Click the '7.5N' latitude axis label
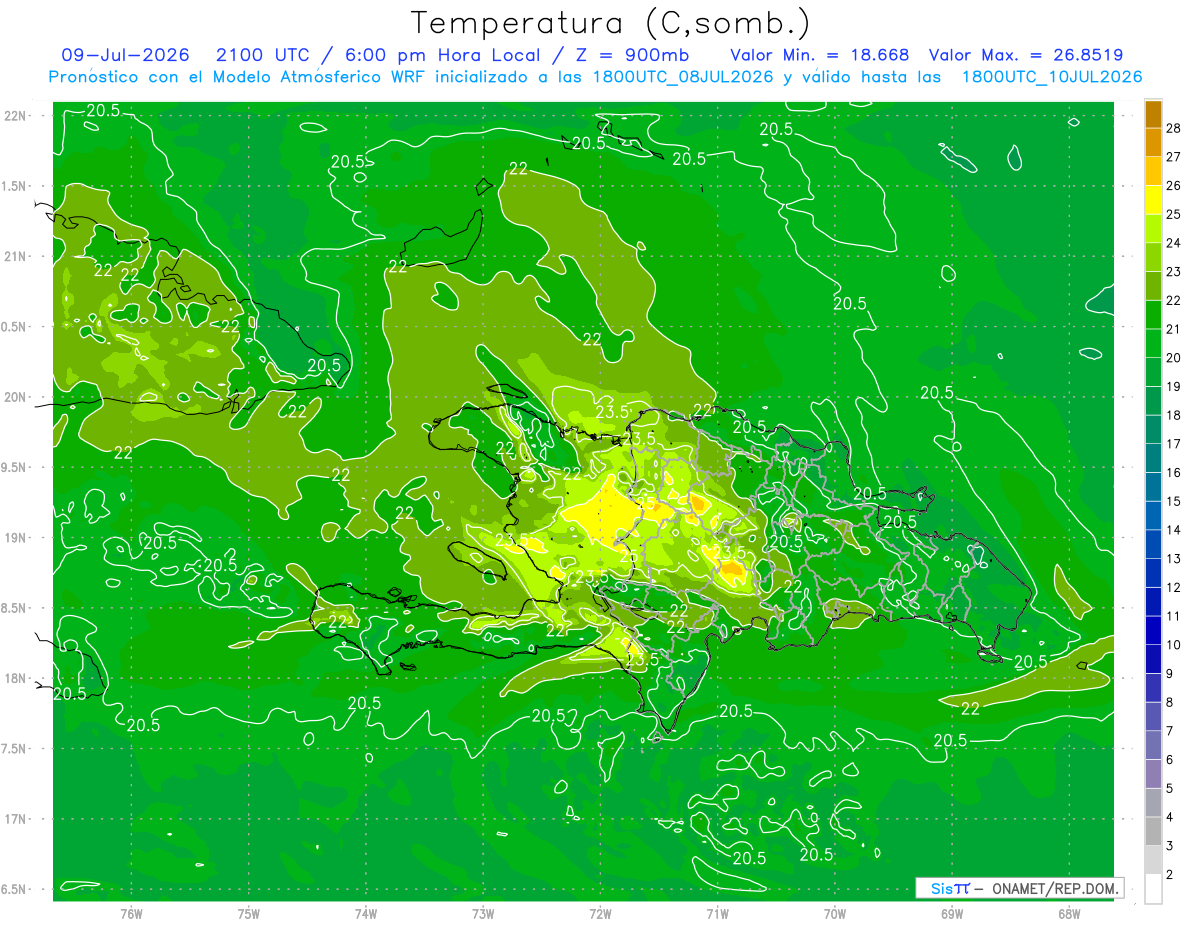 [15, 749]
